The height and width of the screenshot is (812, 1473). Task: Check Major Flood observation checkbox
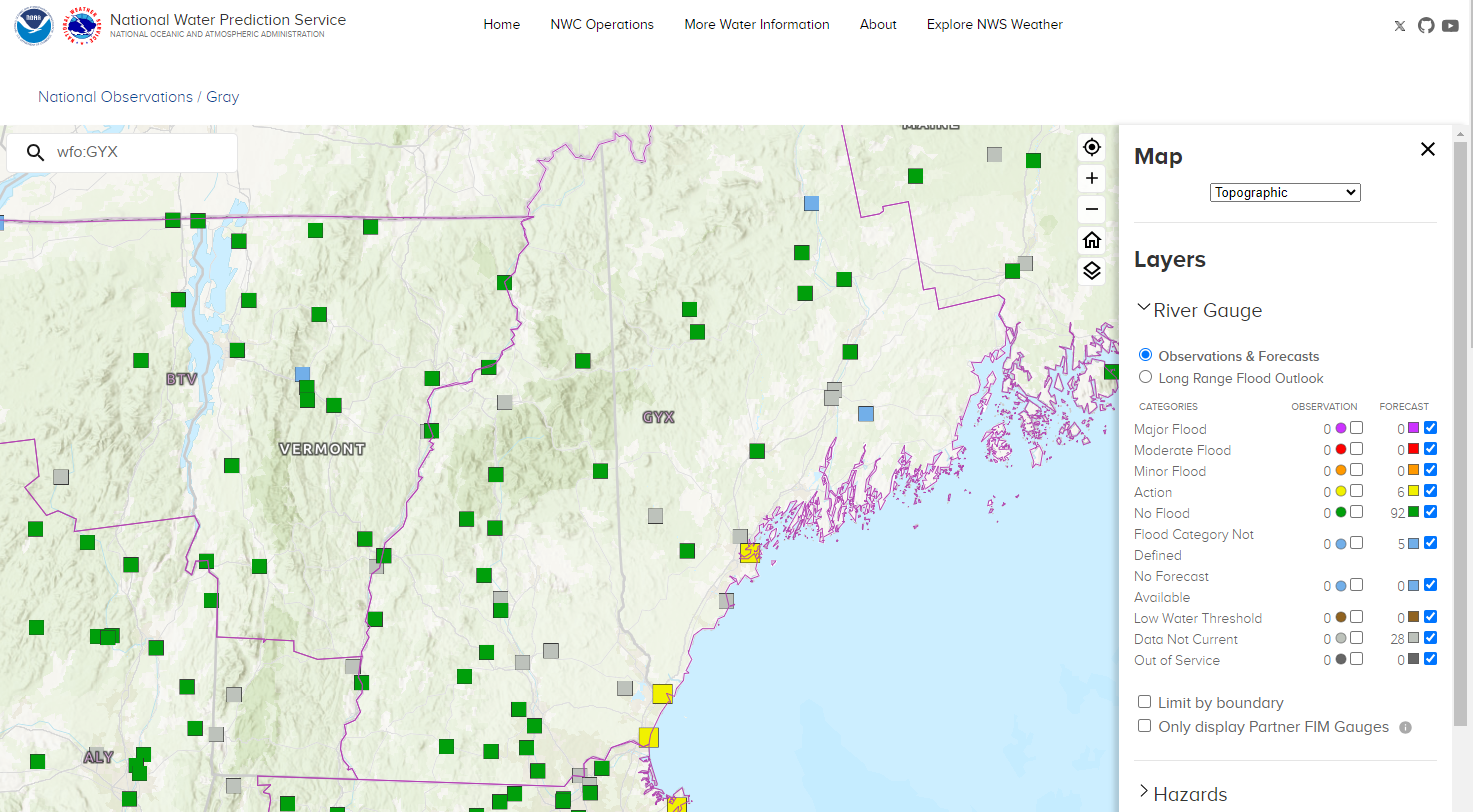coord(1356,428)
